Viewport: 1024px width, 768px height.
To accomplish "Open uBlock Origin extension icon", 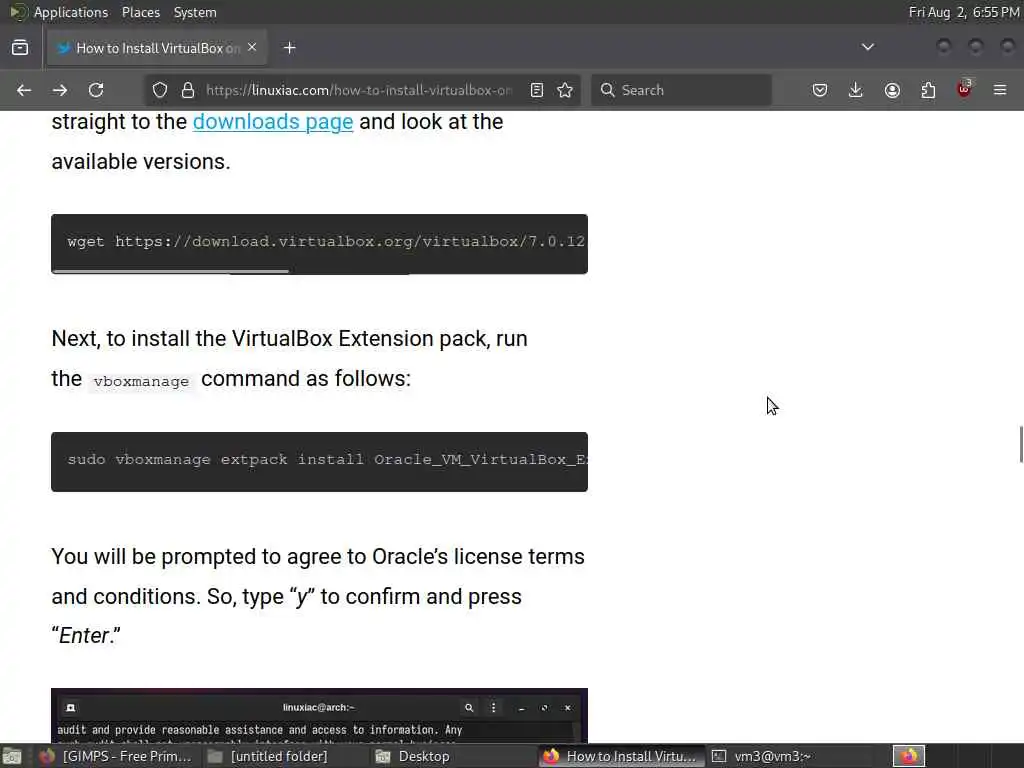I will click(x=964, y=89).
